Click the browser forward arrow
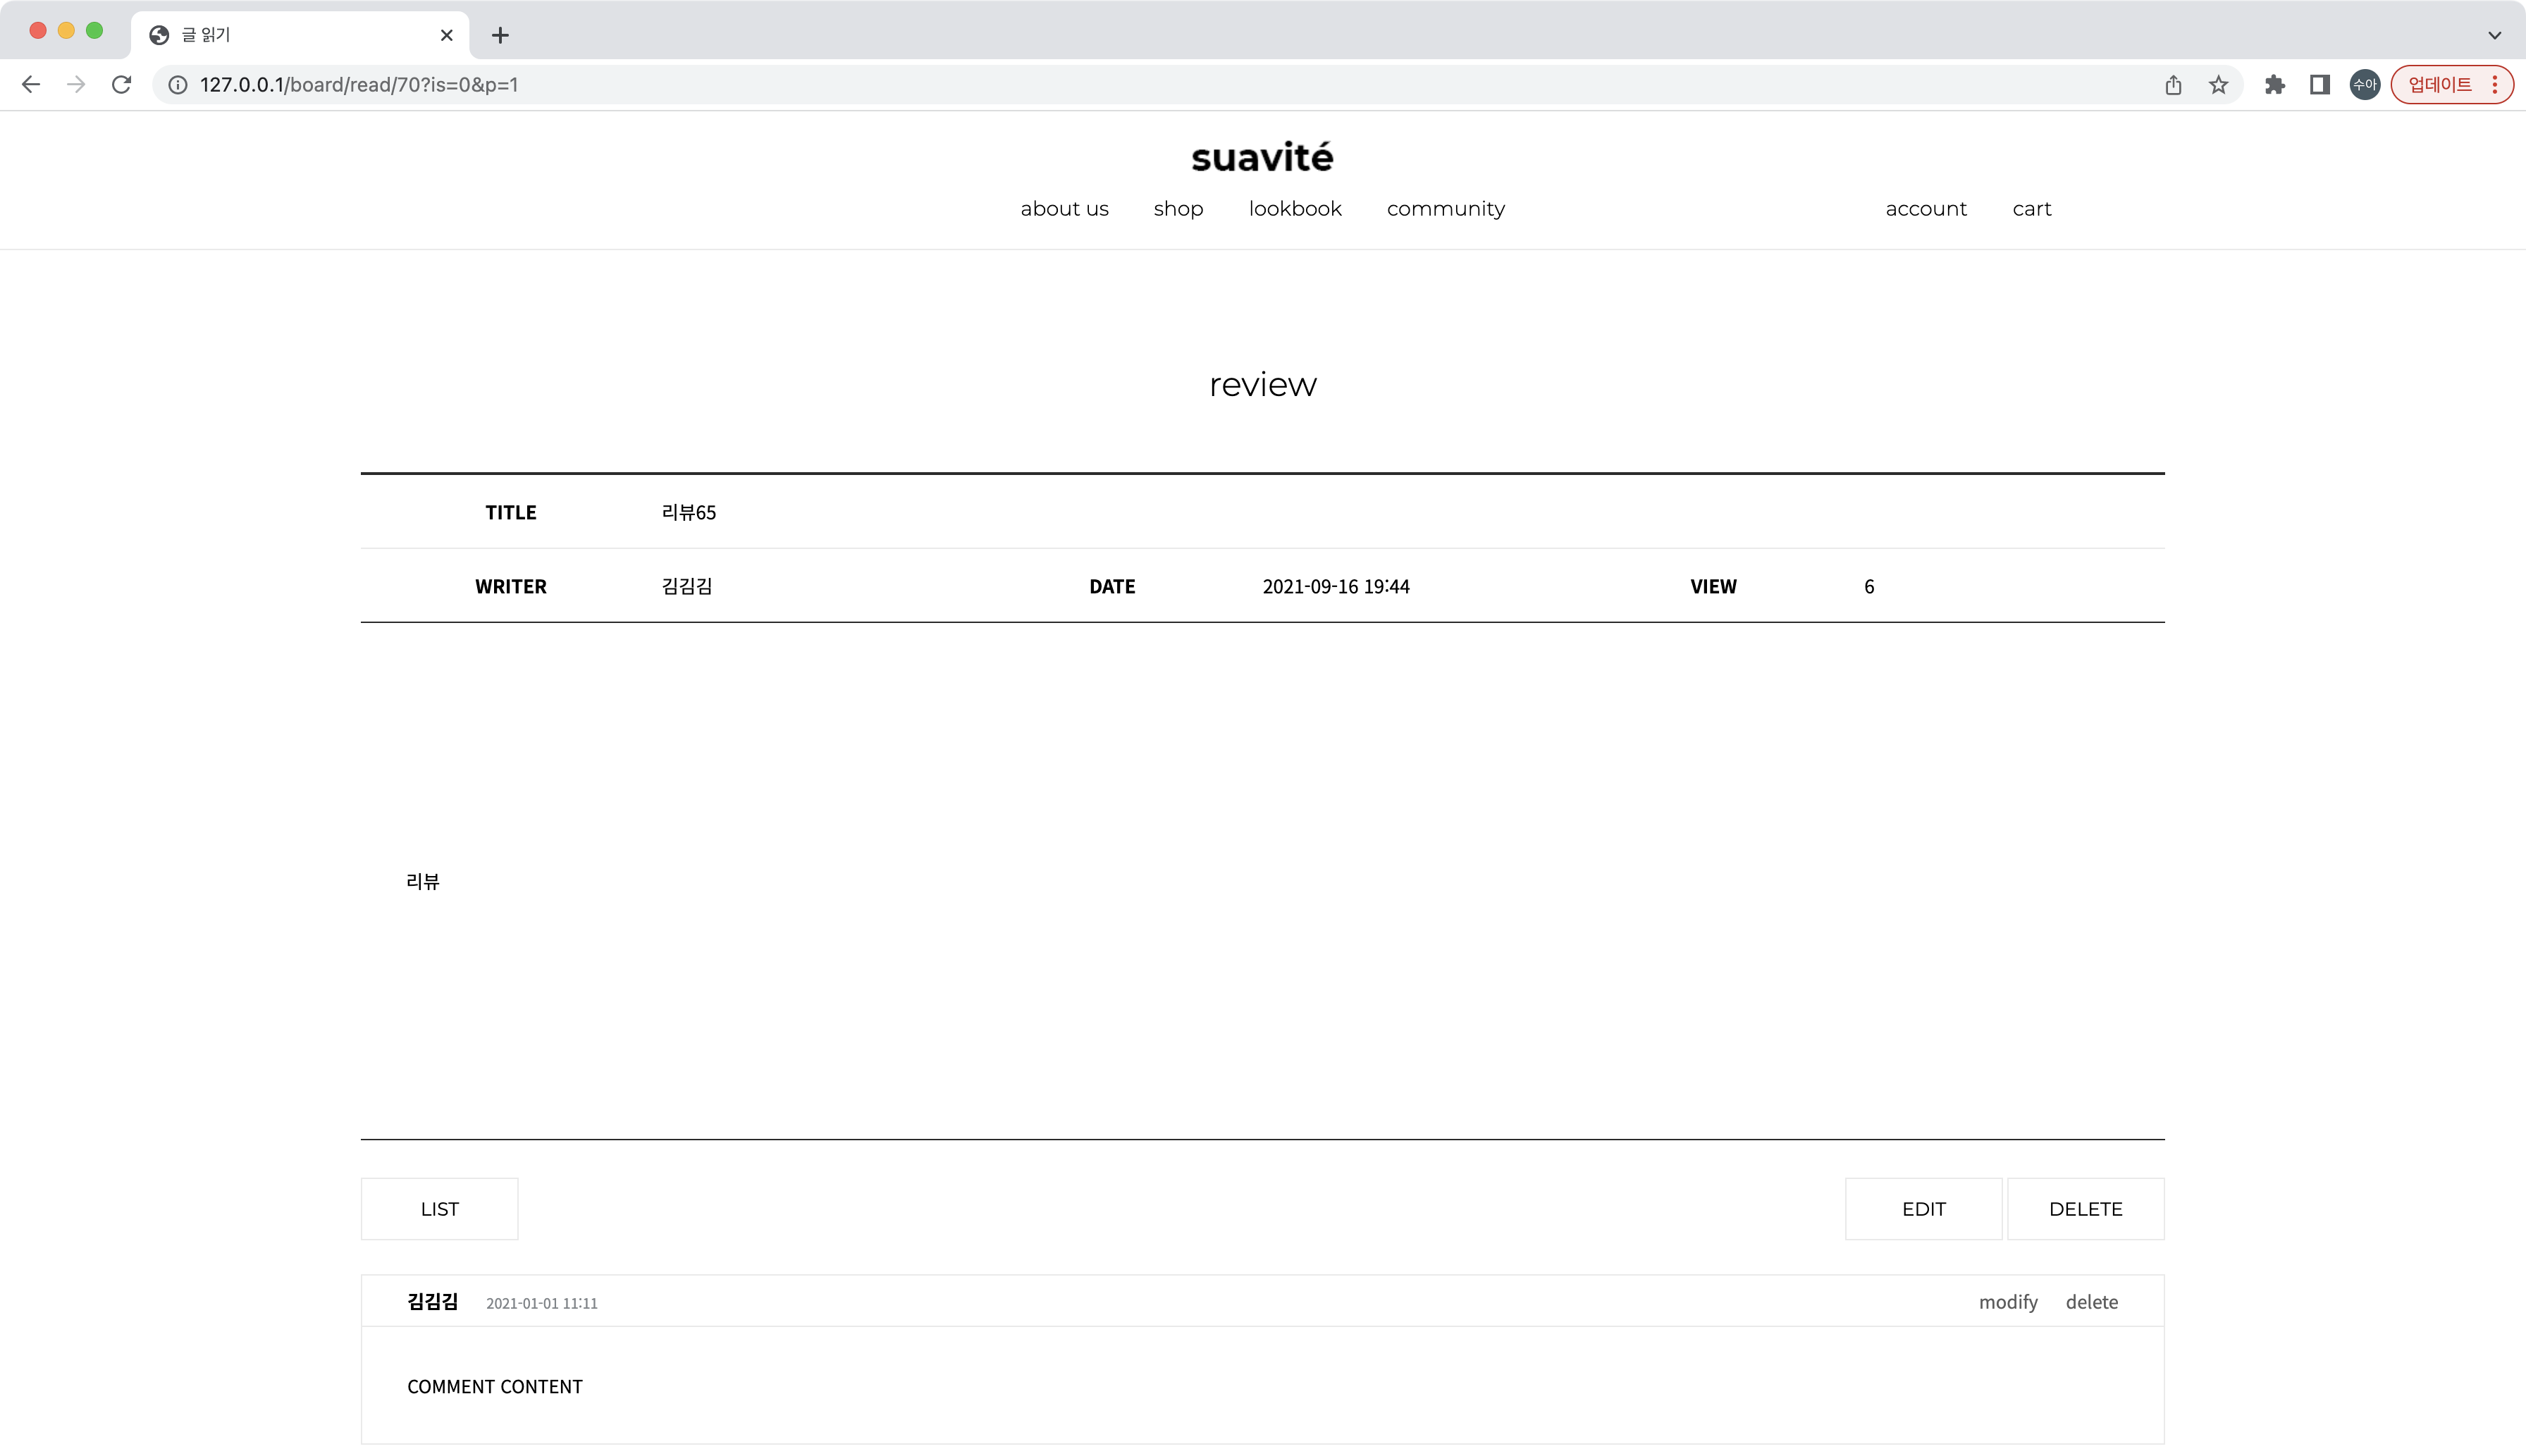The width and height of the screenshot is (2526, 1456). click(x=76, y=85)
